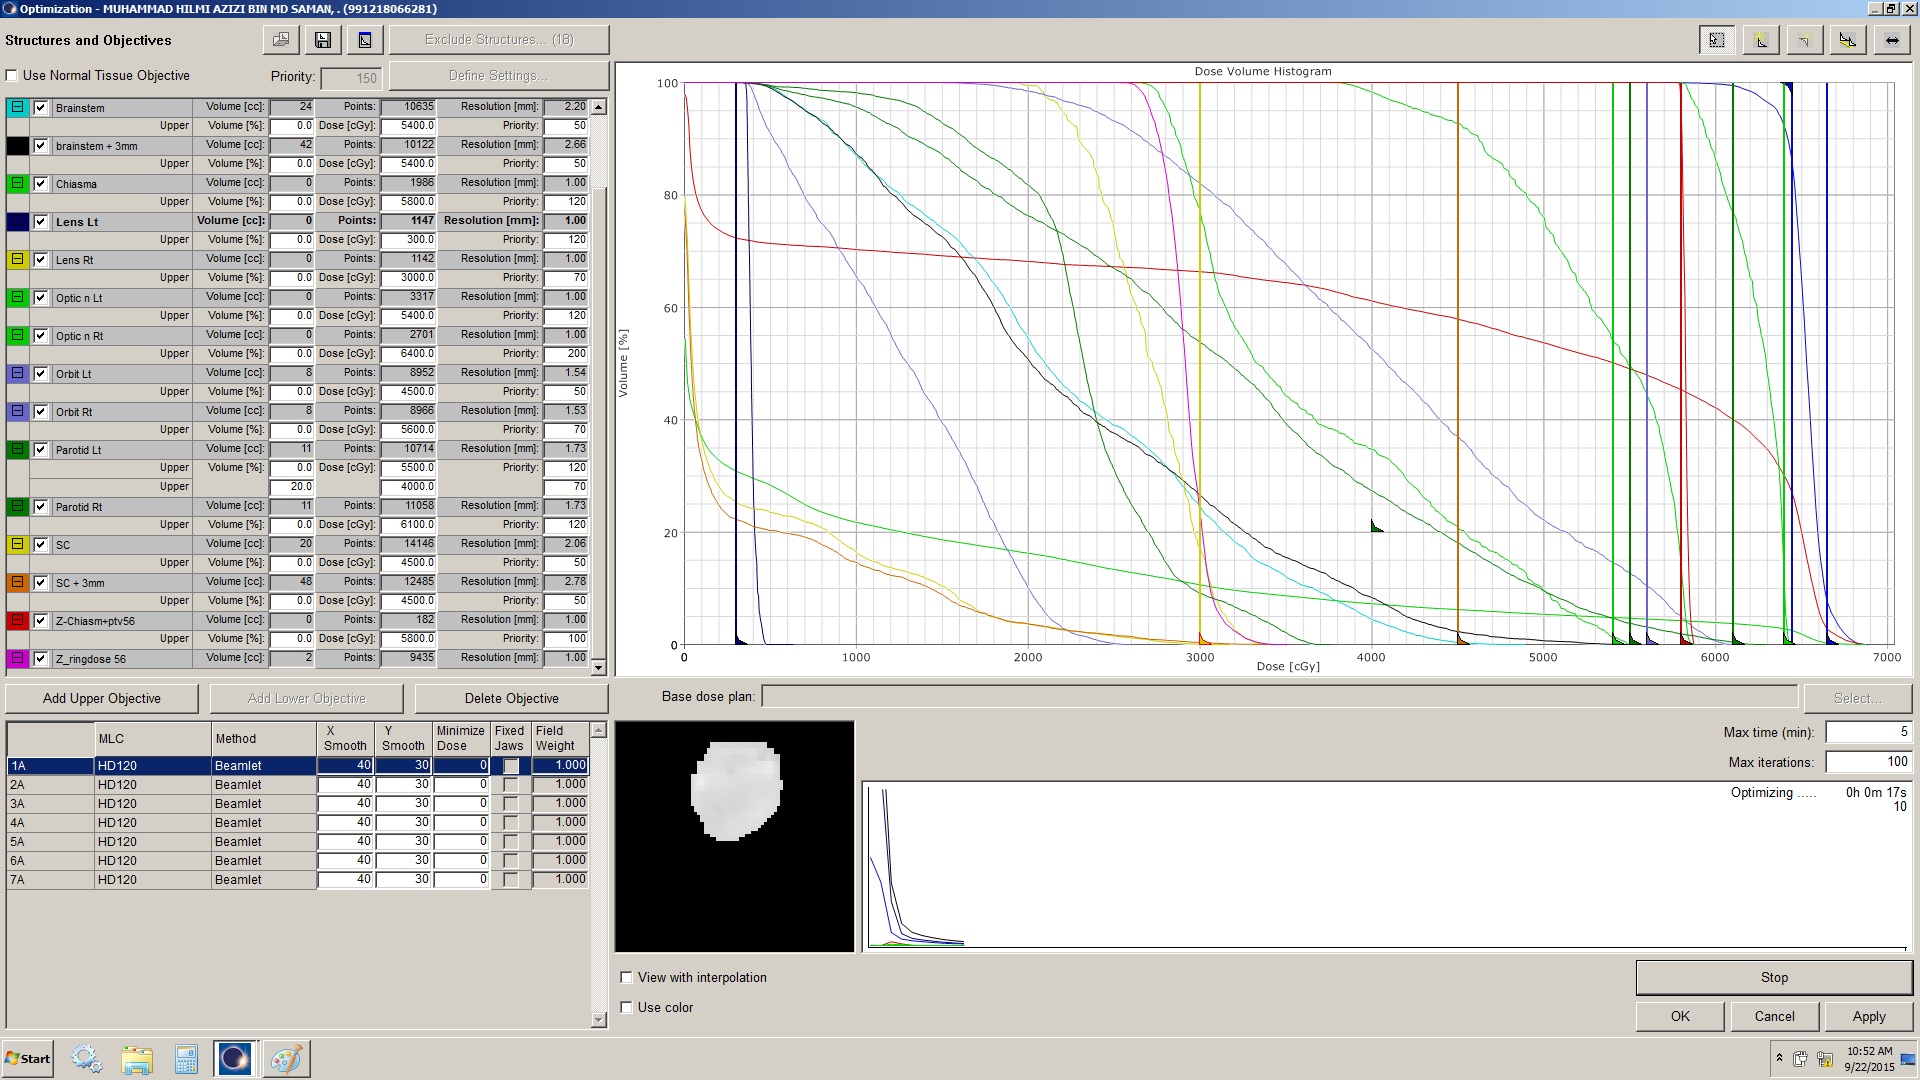
Task: Open the gears settings taskbar icon
Action: point(86,1059)
